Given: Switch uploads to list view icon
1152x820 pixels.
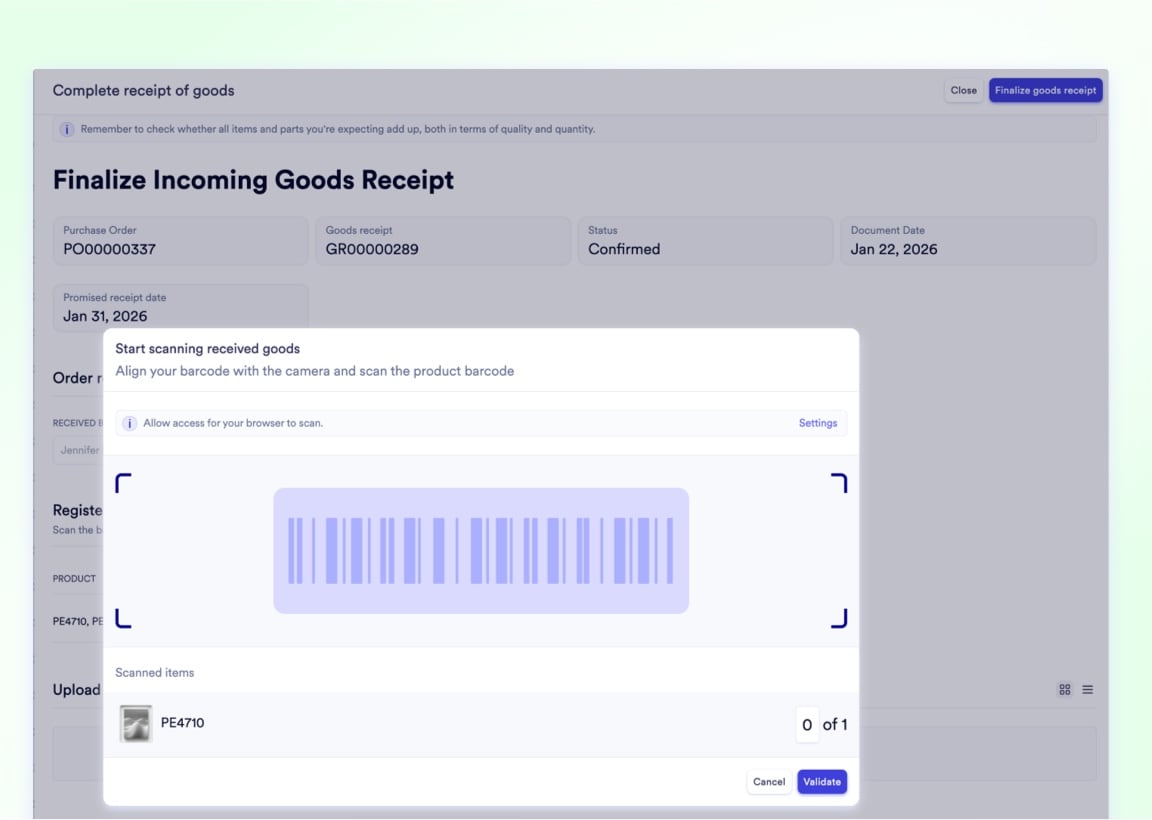Looking at the screenshot, I should pos(1087,689).
